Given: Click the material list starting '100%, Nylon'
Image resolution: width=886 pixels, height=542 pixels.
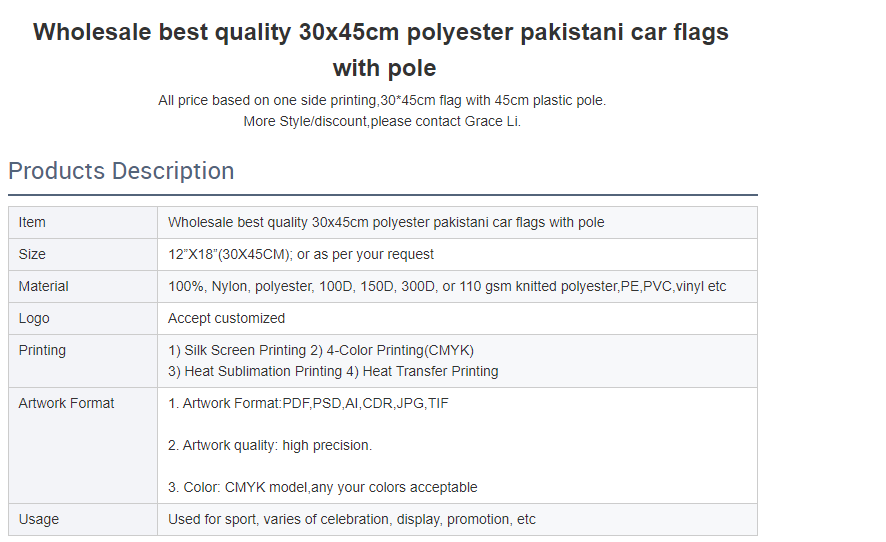Looking at the screenshot, I should click(447, 287).
